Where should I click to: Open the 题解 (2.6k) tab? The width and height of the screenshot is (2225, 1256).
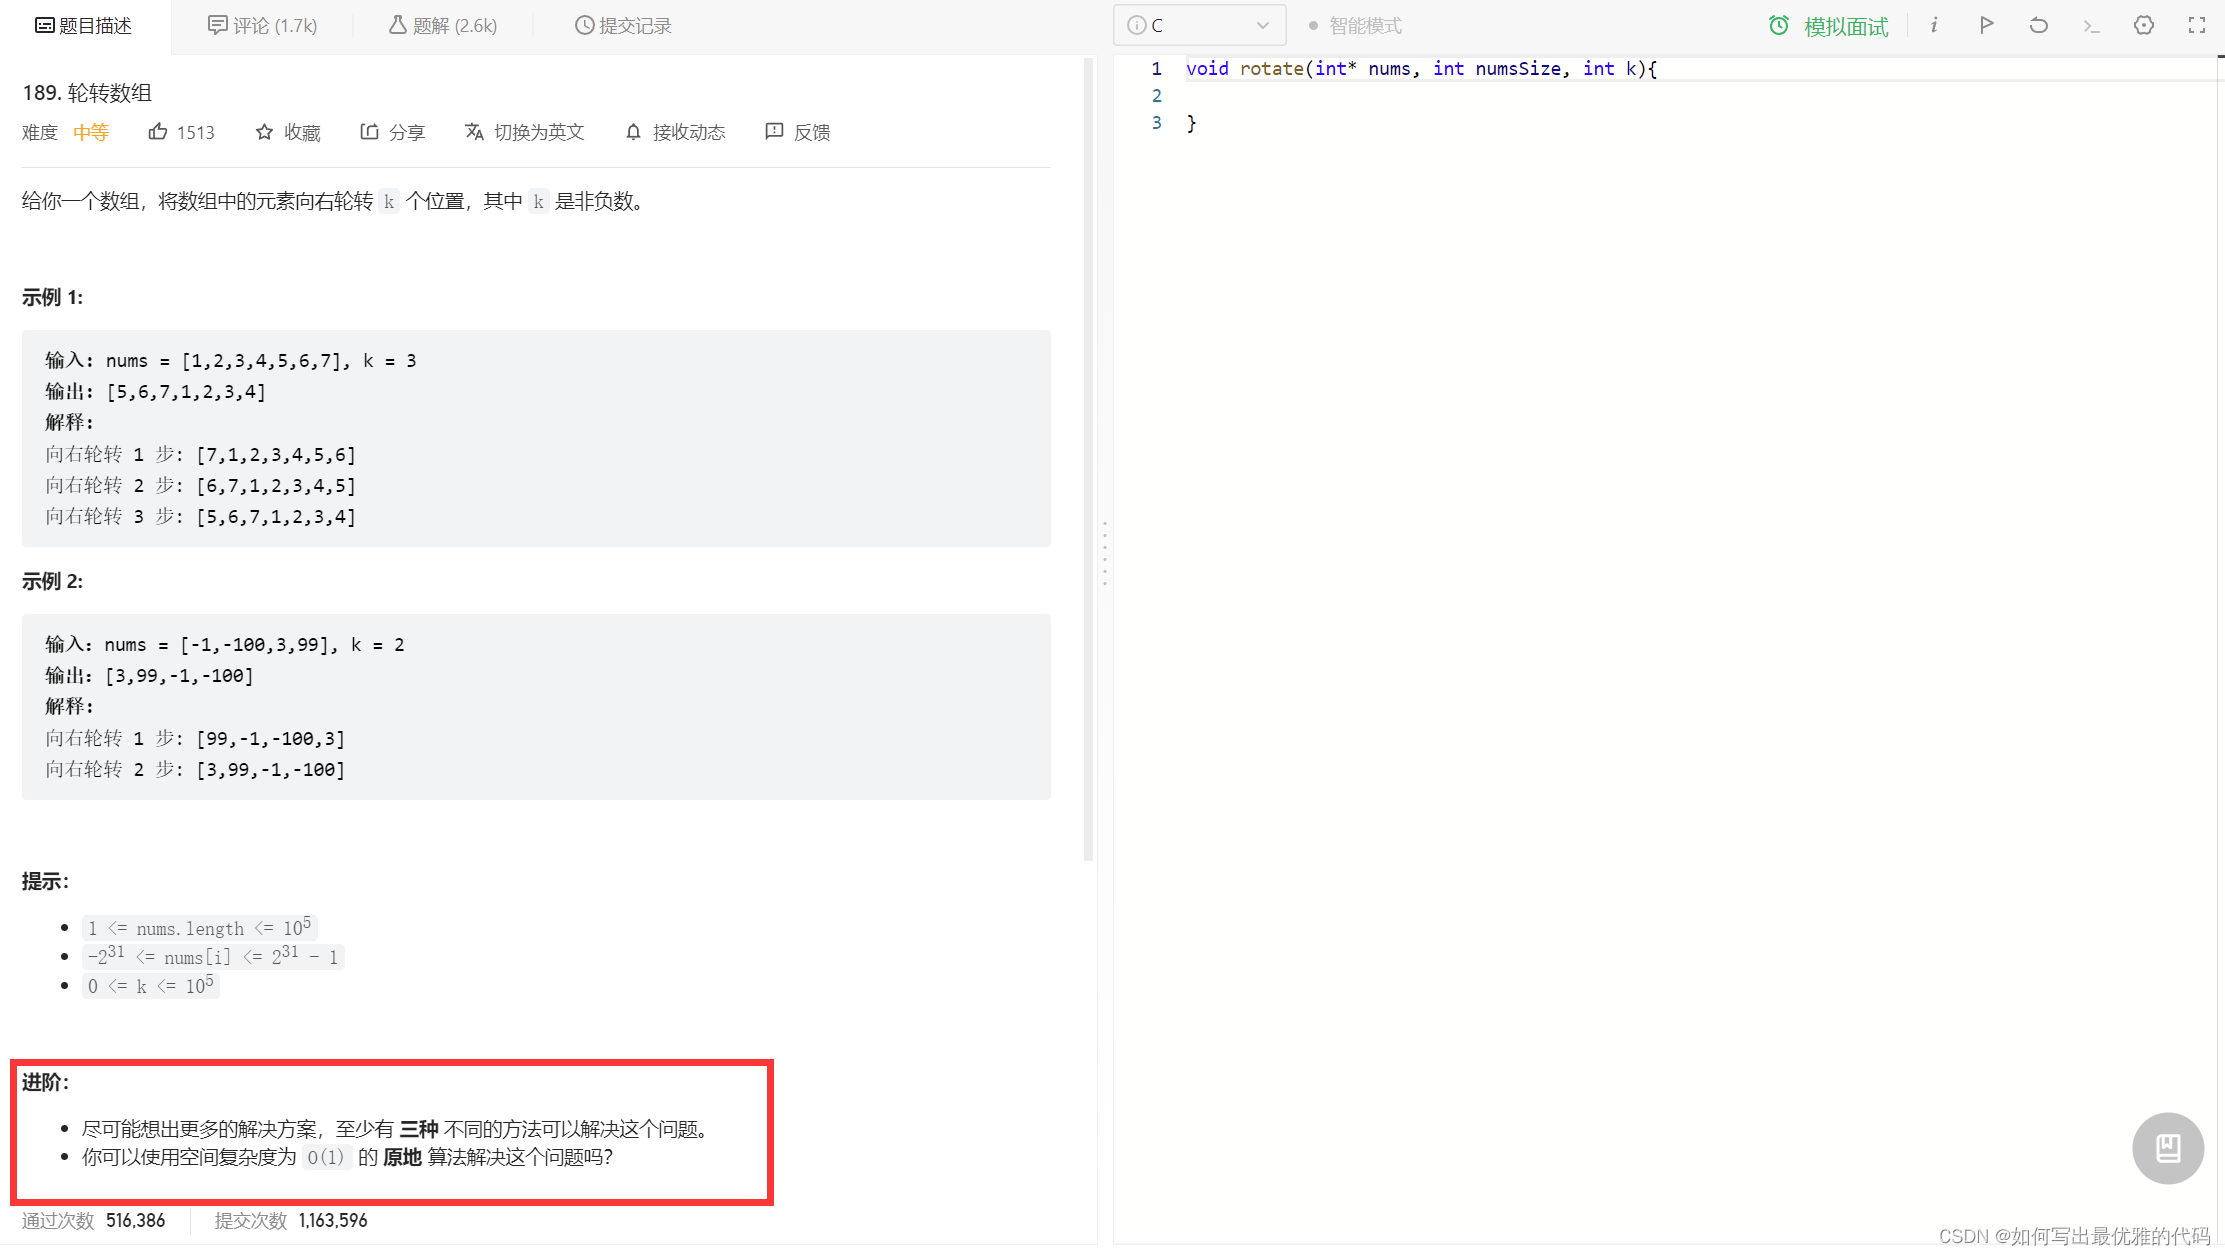coord(443,26)
